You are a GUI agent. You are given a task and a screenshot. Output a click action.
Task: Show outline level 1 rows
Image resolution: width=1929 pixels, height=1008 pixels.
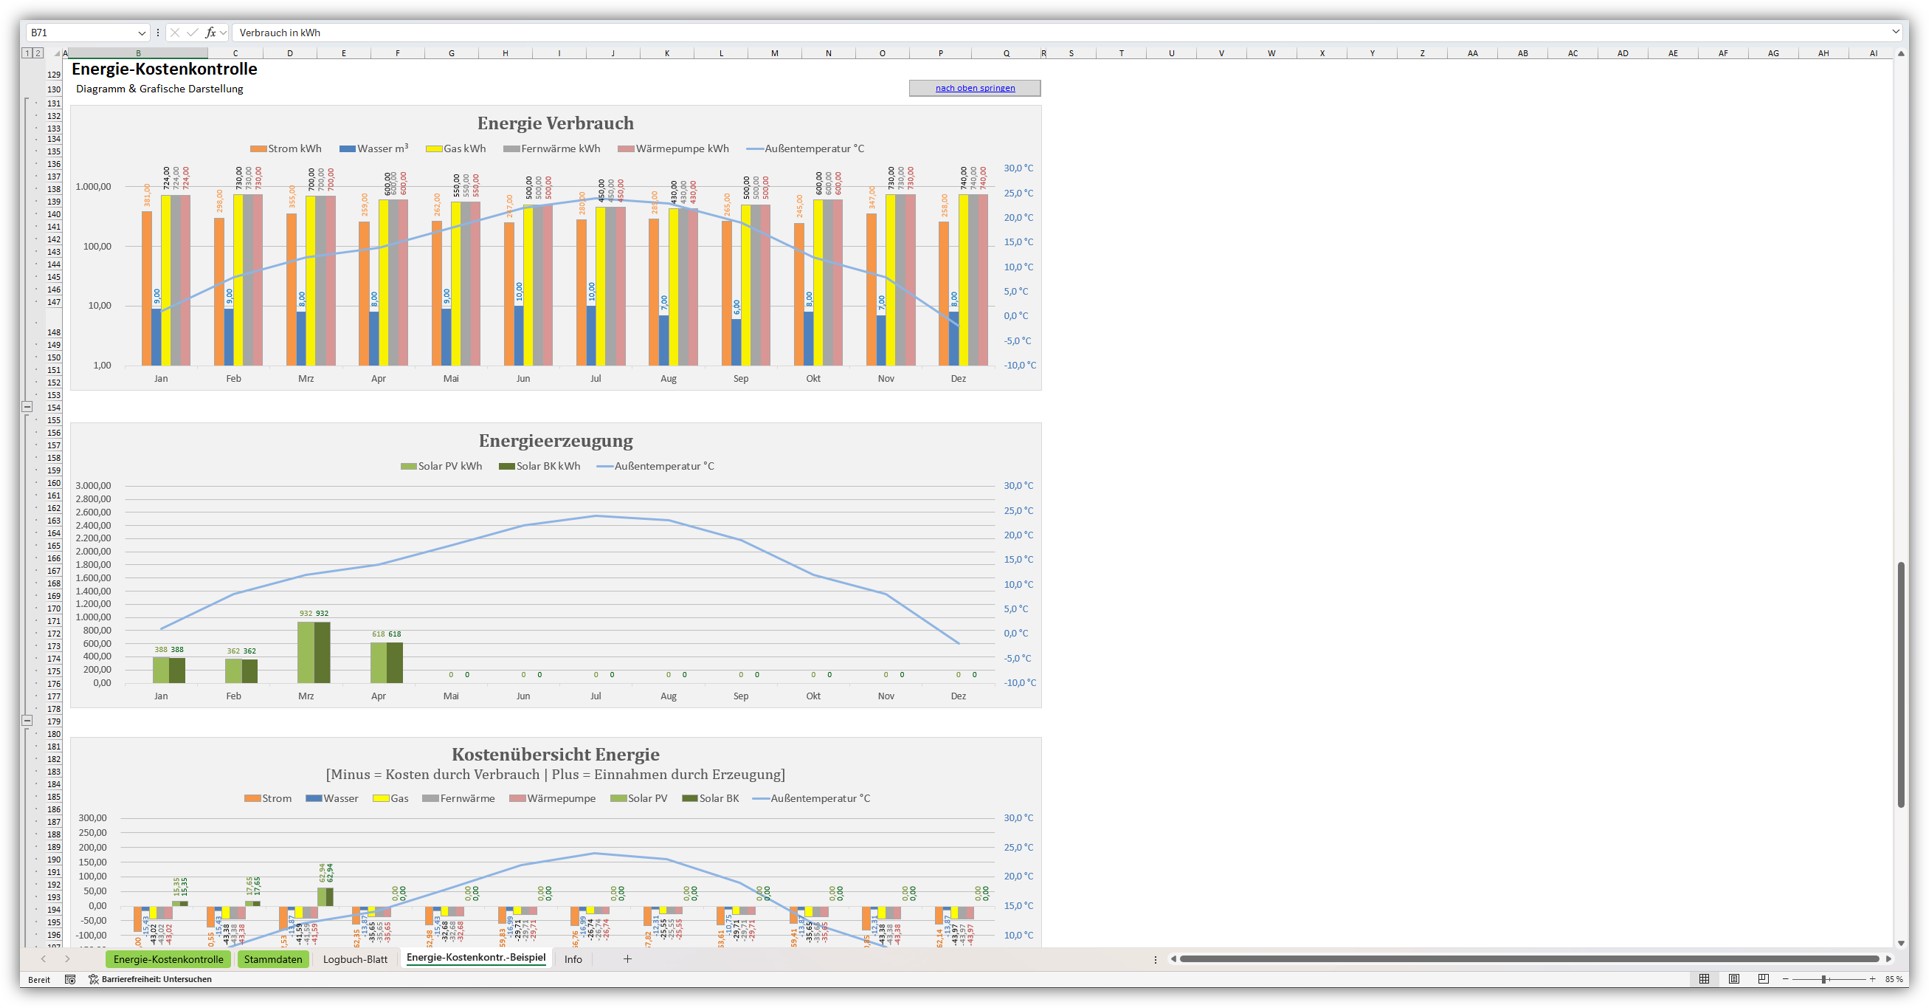click(x=27, y=53)
